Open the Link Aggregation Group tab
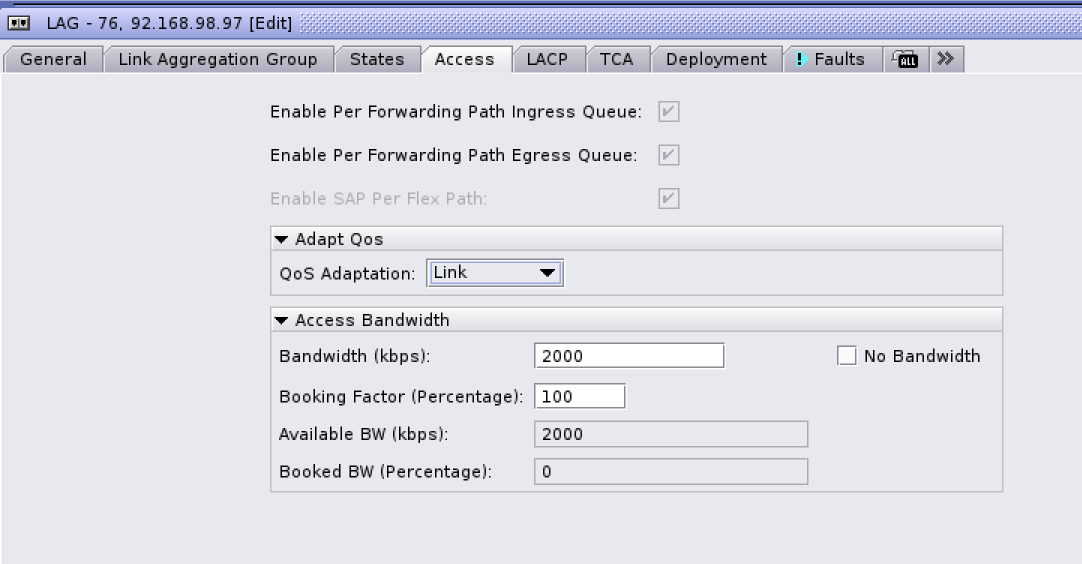The height and width of the screenshot is (564, 1082). point(218,60)
